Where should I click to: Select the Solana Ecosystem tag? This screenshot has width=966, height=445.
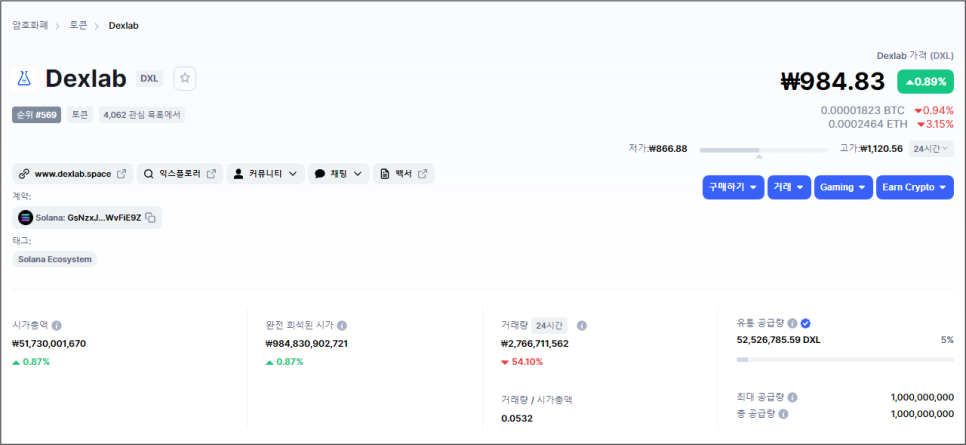[x=55, y=259]
